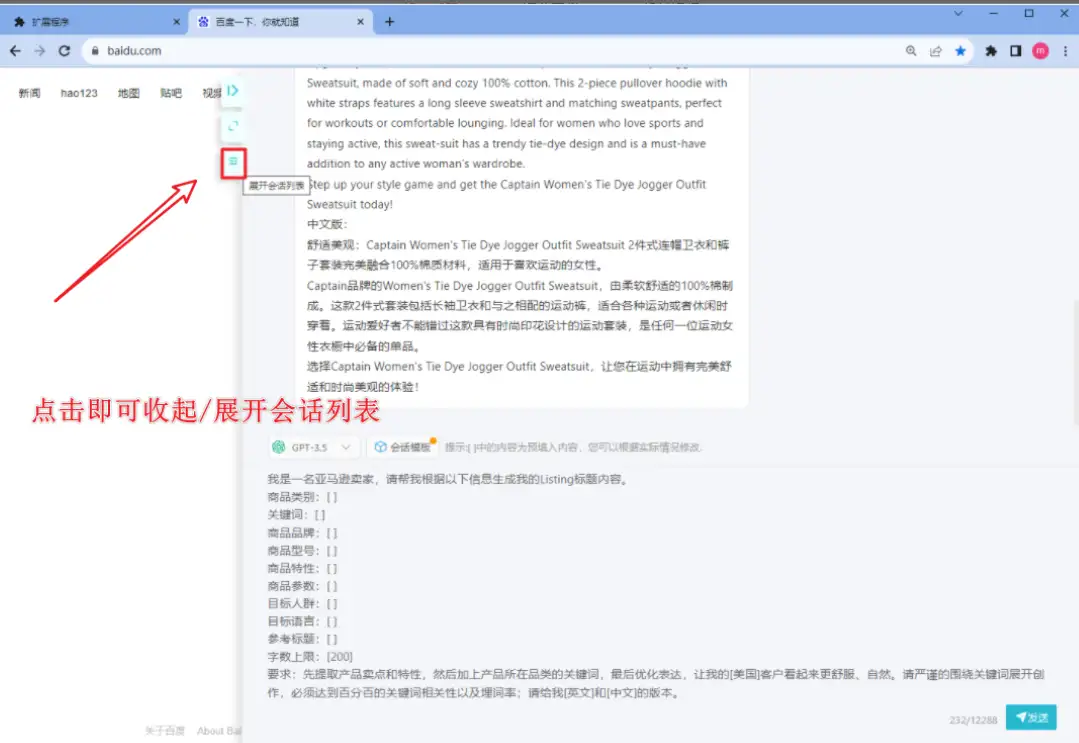The width and height of the screenshot is (1079, 743).
Task: Open the 贴吧 link
Action: pyautogui.click(x=171, y=93)
